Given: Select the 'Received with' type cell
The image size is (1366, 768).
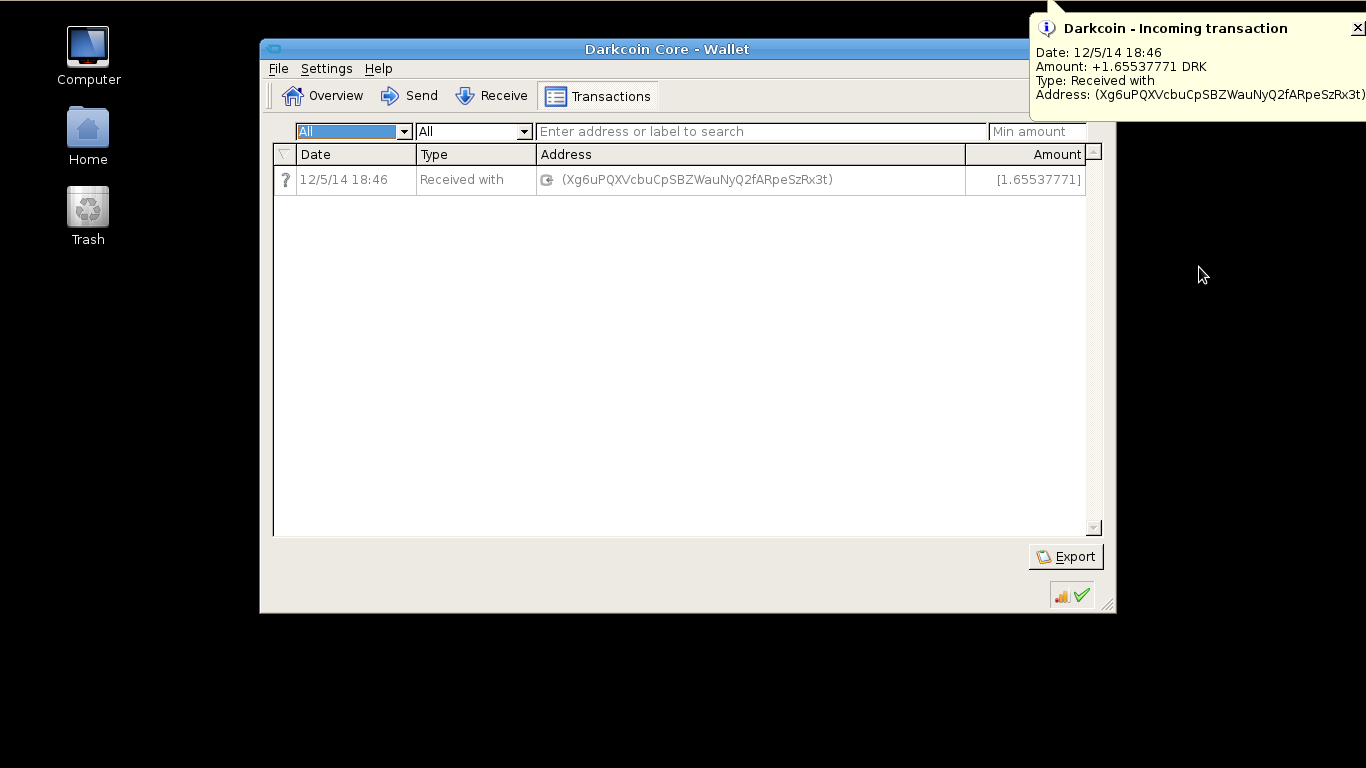Looking at the screenshot, I should [476, 180].
